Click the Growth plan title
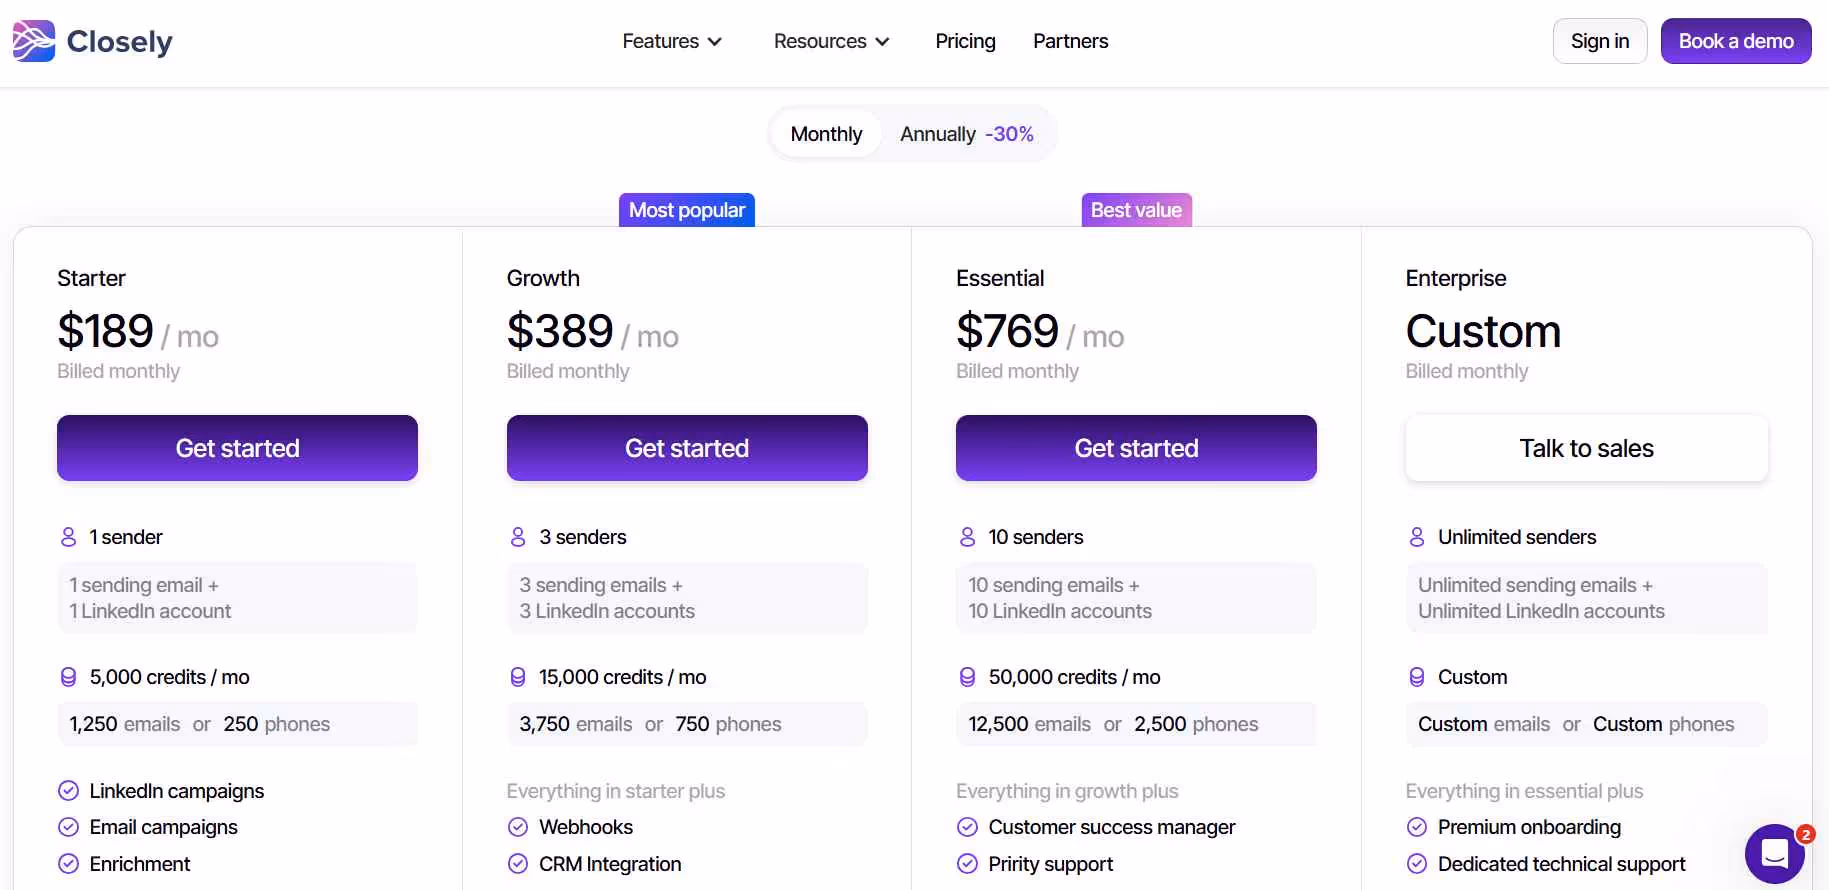 tap(543, 278)
